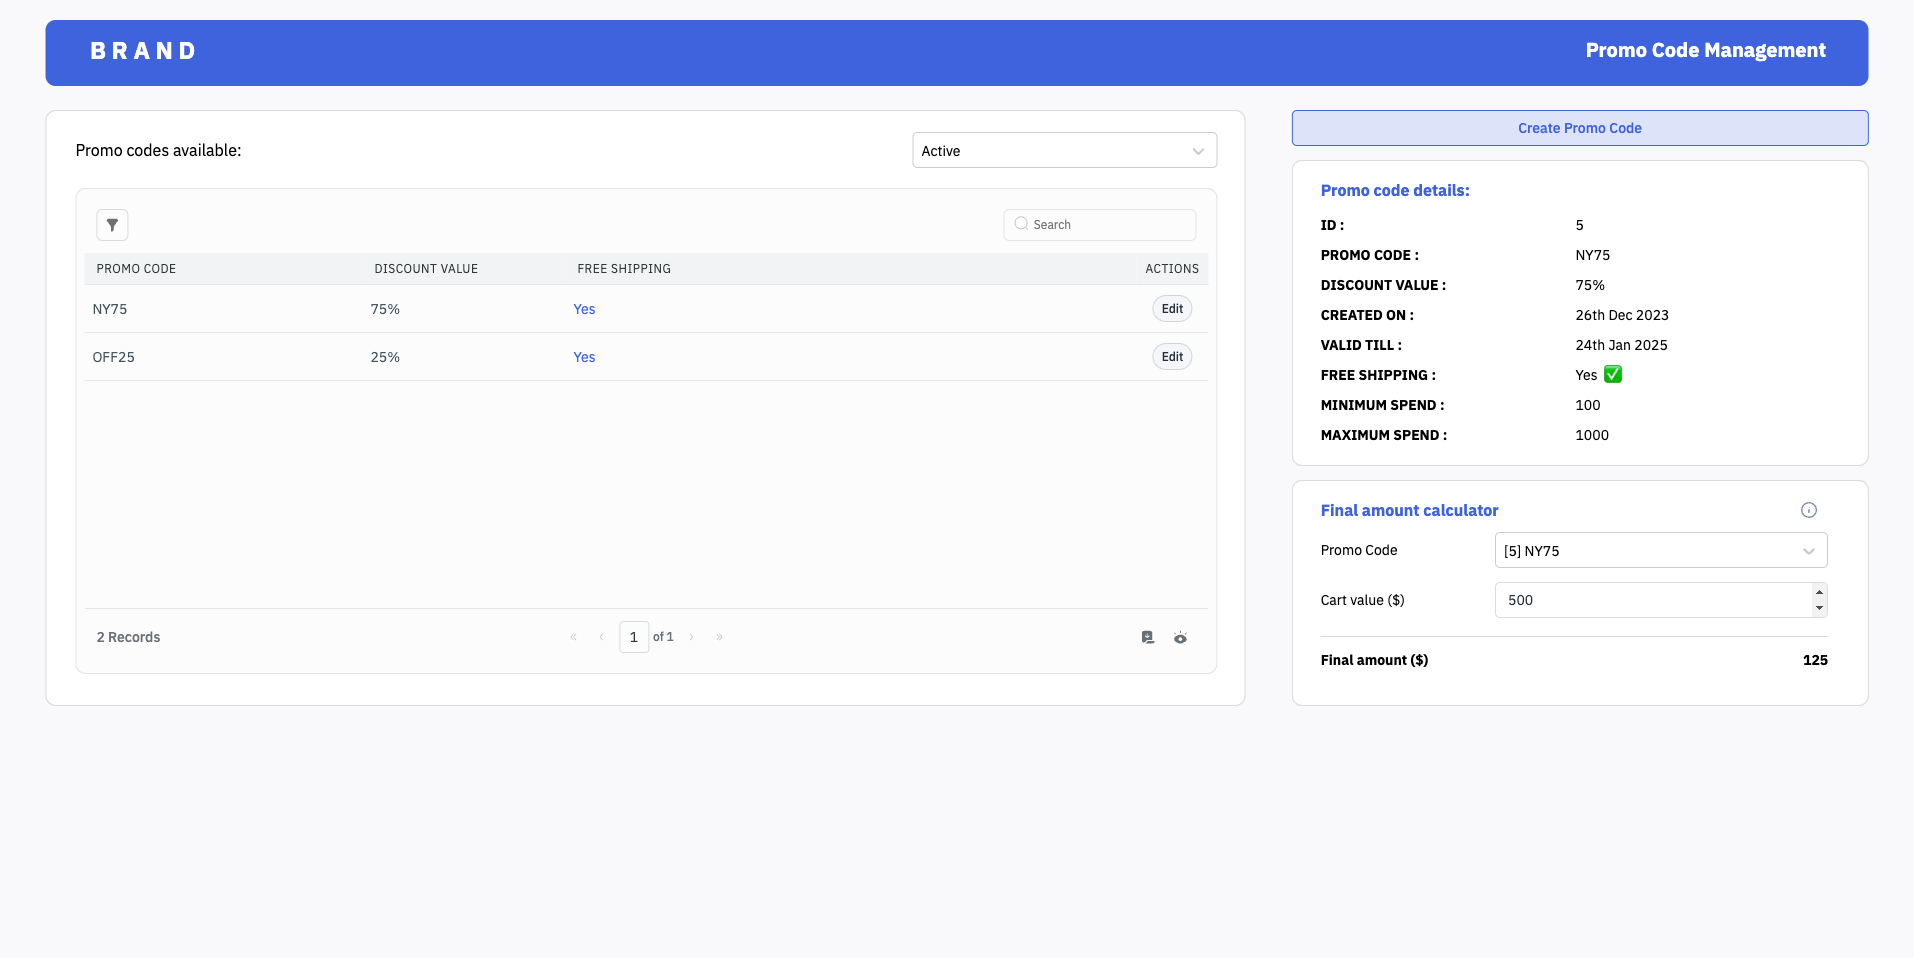Click the search magnifier icon
Screen dimensions: 1914x958
coord(1021,224)
